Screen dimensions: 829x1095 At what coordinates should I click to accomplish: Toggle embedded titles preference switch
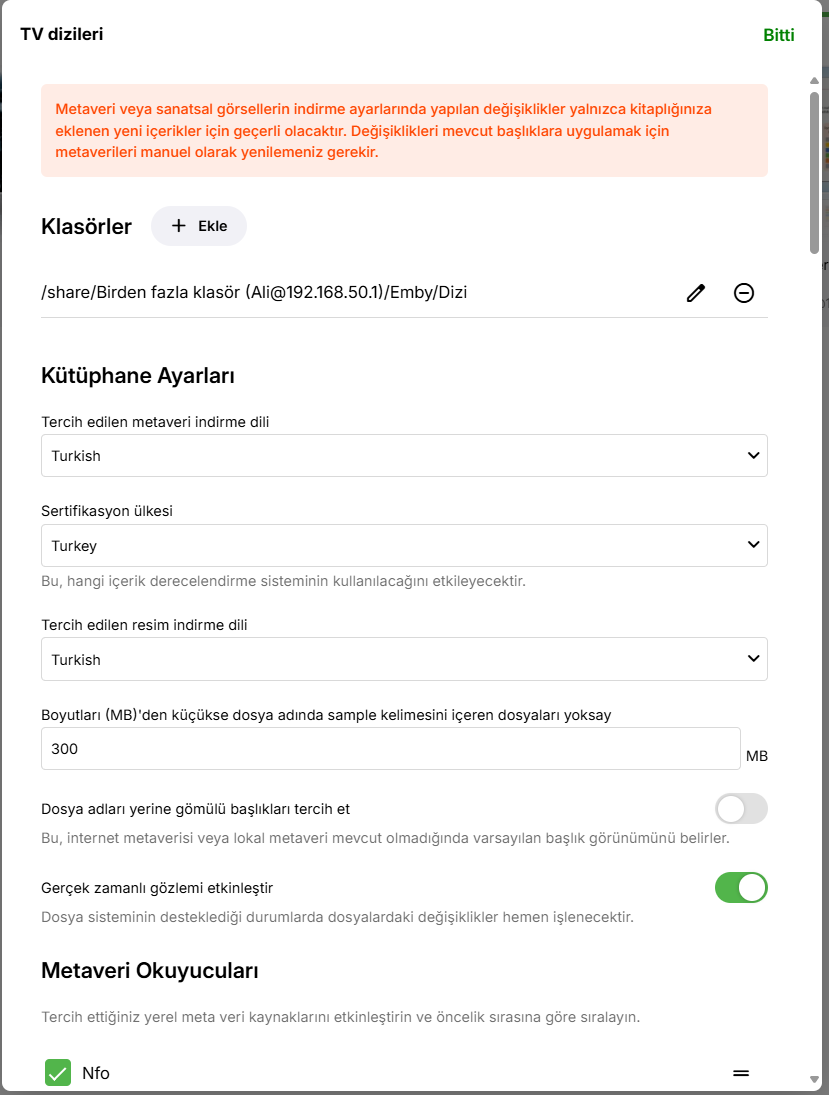pyautogui.click(x=741, y=808)
